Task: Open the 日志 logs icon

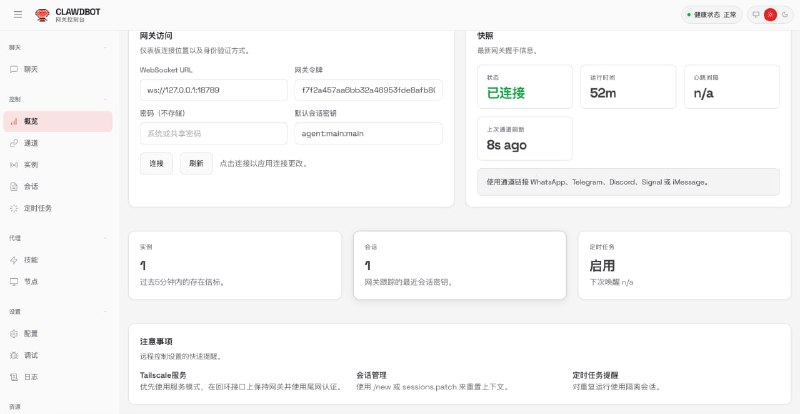Action: (14, 377)
